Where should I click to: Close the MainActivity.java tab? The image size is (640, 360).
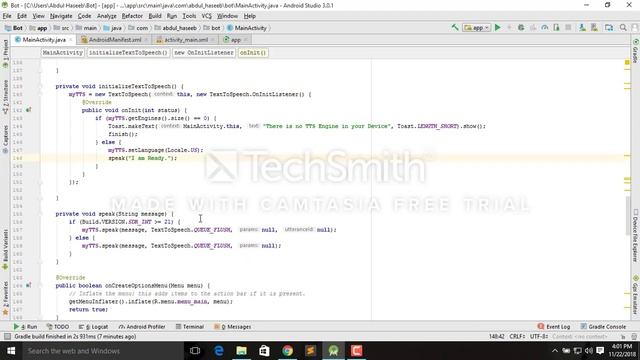pyautogui.click(x=71, y=40)
